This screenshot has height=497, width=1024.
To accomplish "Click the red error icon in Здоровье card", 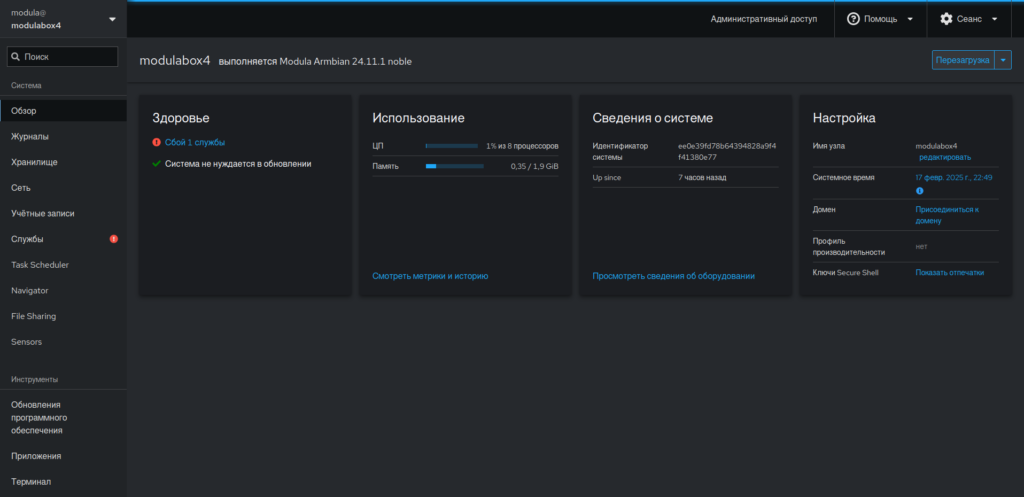I will click(x=156, y=142).
